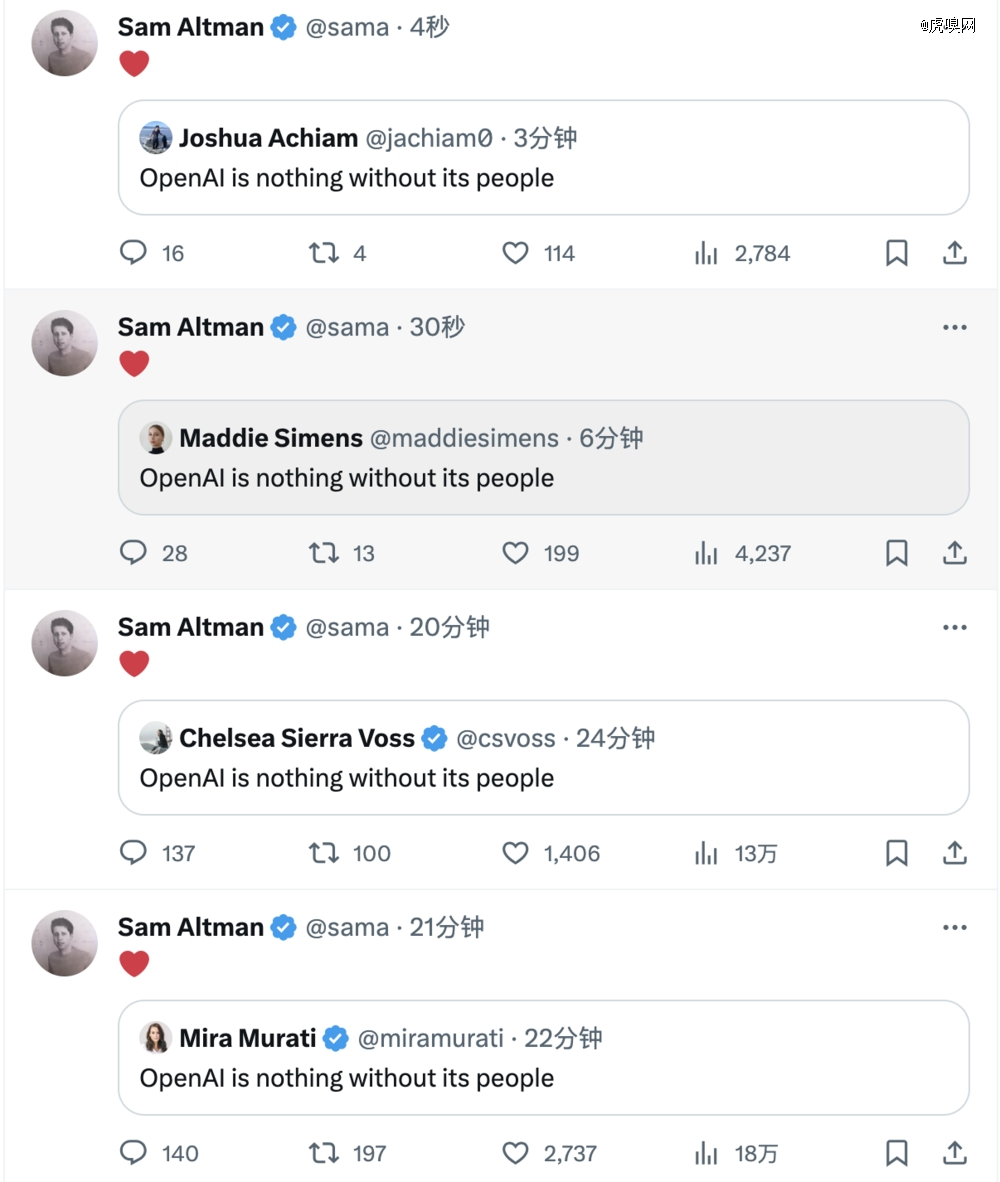The width and height of the screenshot is (1000, 1182).
Task: Open the @sama handle on the top post
Action: tap(346, 27)
